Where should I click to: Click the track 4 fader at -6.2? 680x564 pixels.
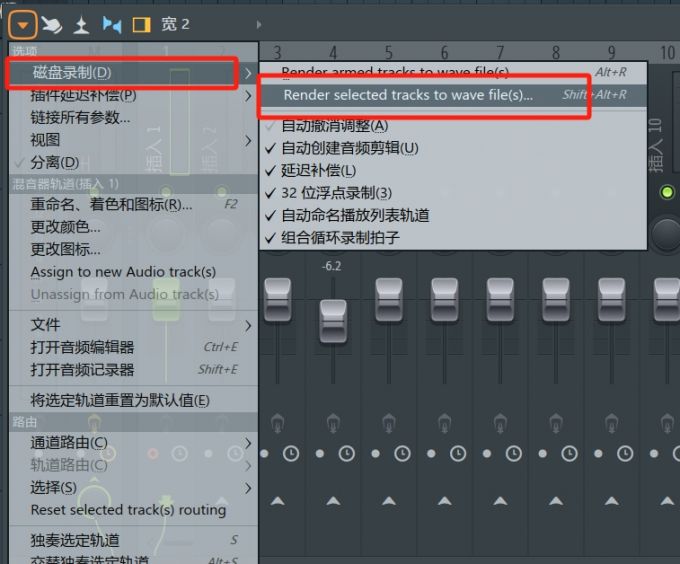(x=333, y=321)
